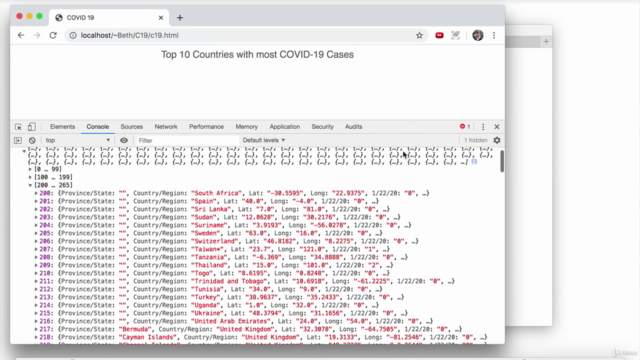
Task: Click the array info badge icon
Action: coord(474,162)
